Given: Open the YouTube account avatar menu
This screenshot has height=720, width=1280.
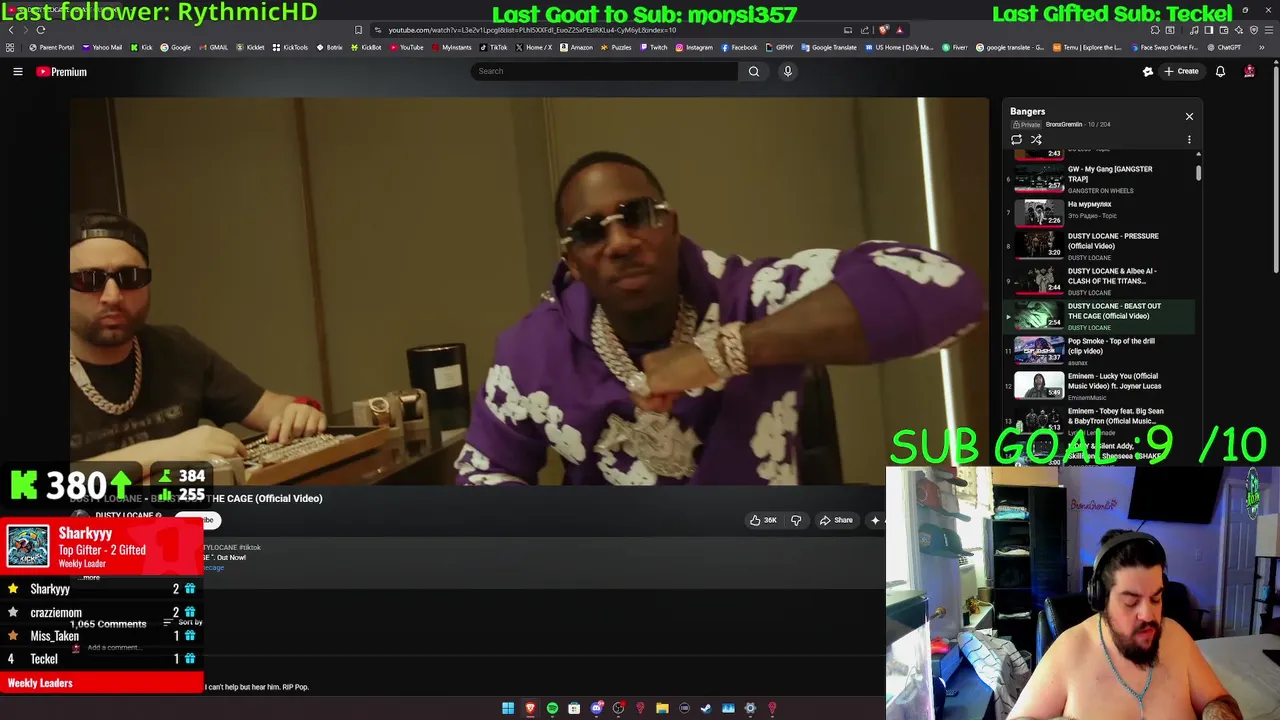Looking at the screenshot, I should (1249, 72).
